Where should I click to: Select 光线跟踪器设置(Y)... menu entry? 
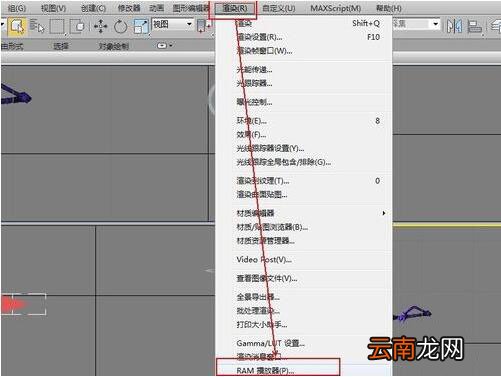(x=304, y=148)
